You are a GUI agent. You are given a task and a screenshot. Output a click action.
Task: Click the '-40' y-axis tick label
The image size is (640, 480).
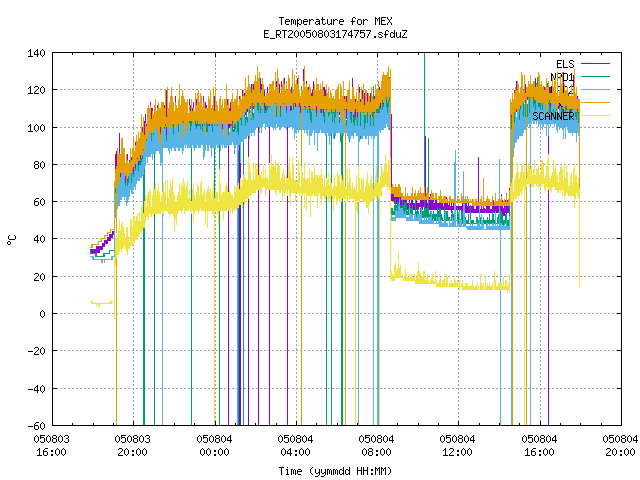coord(36,389)
